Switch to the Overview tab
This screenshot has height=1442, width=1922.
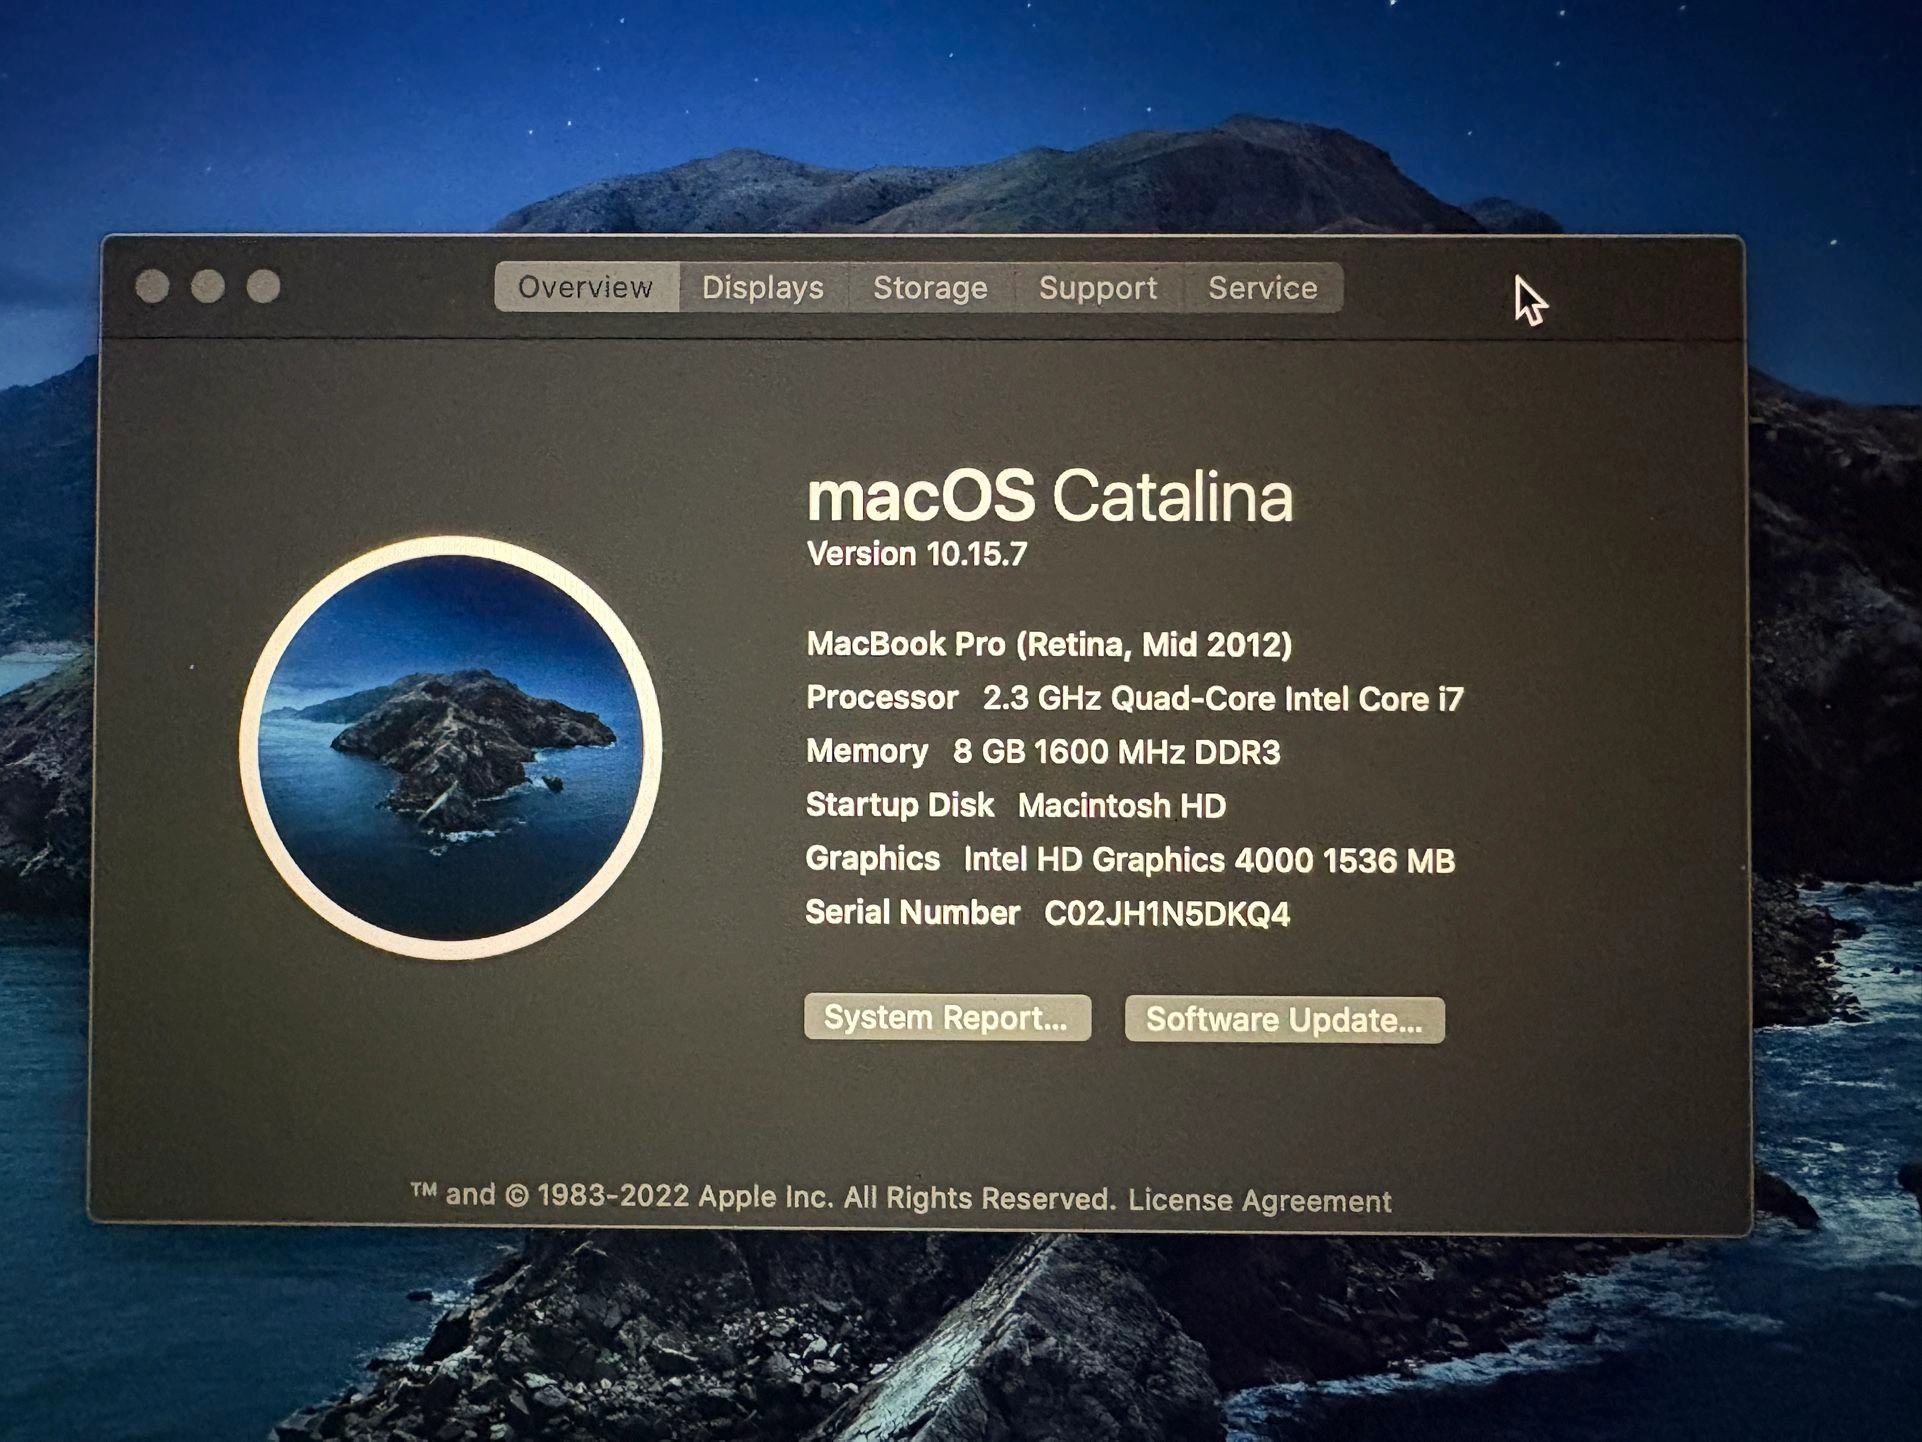click(x=586, y=288)
